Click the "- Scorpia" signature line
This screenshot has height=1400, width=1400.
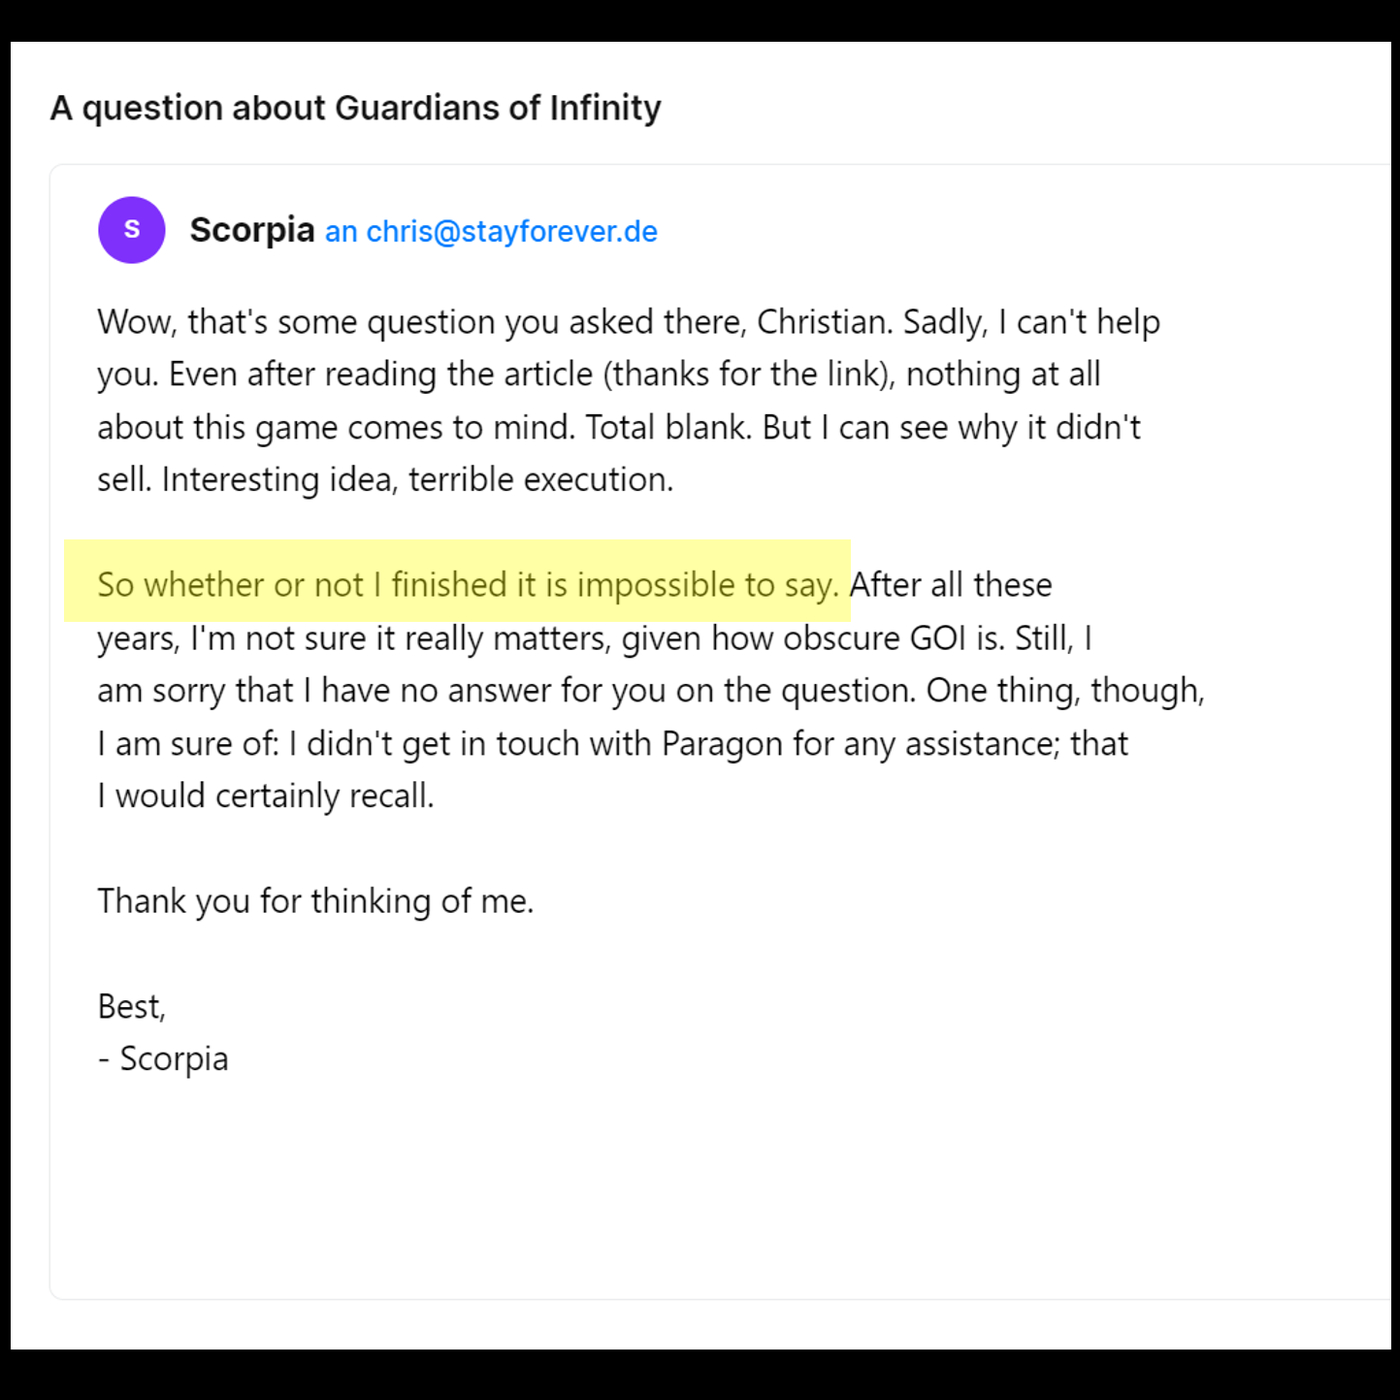[164, 1059]
